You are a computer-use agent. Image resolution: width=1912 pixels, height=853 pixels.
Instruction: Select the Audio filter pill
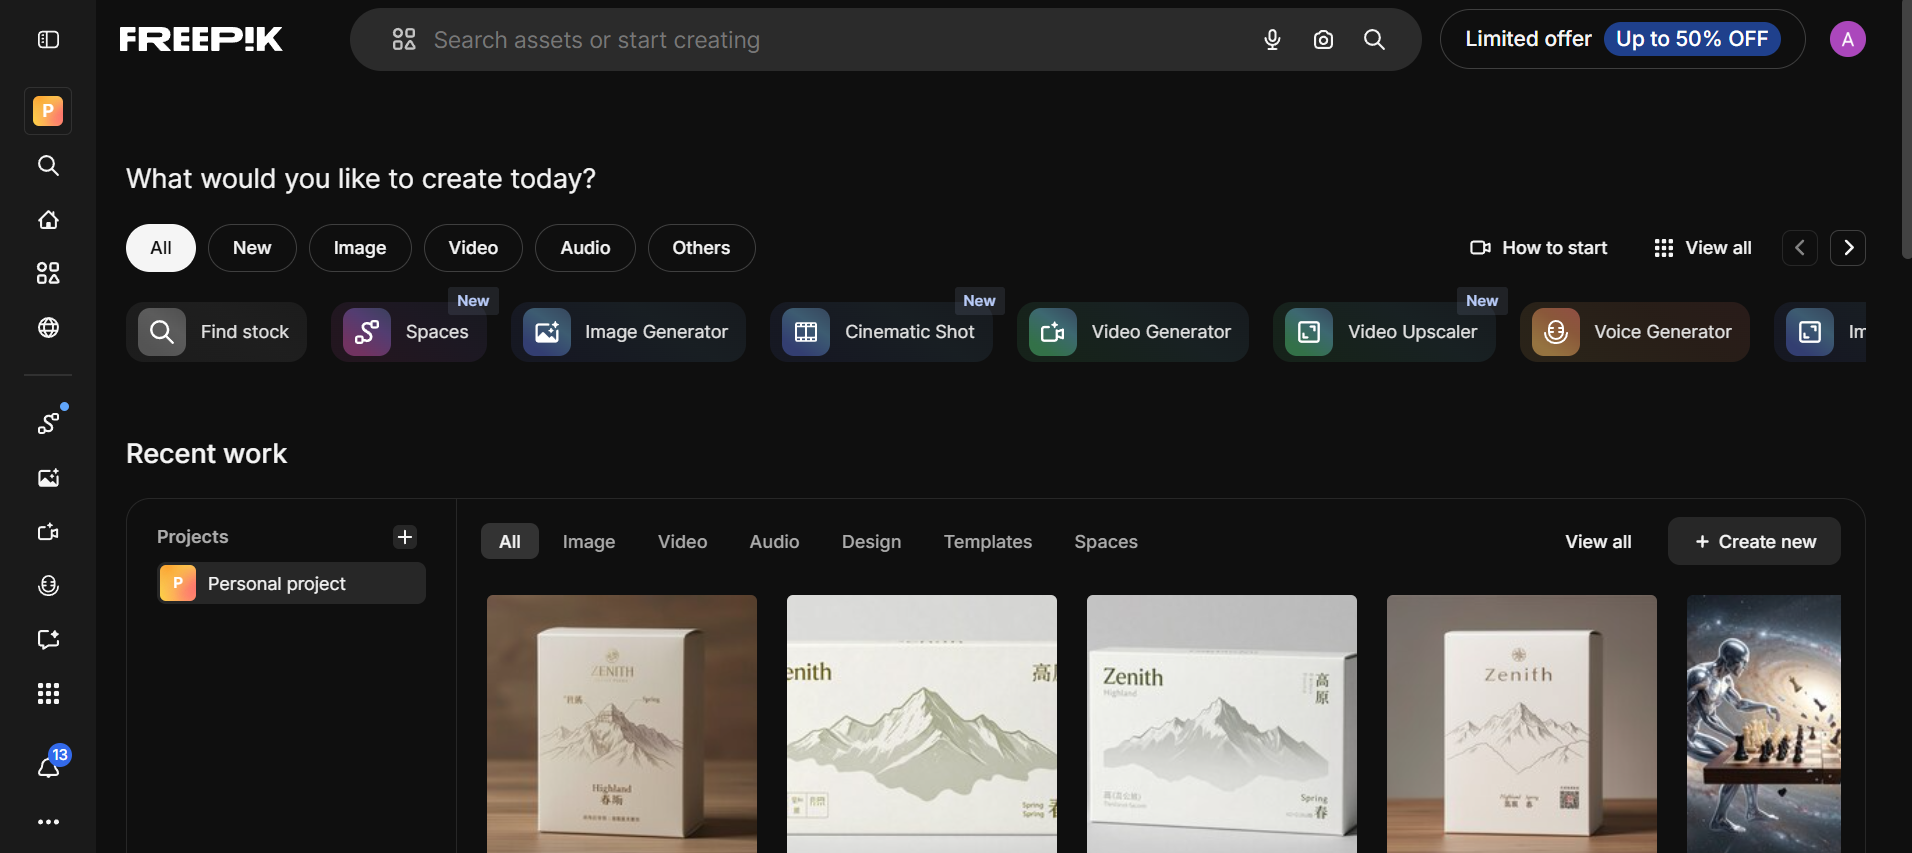(585, 248)
